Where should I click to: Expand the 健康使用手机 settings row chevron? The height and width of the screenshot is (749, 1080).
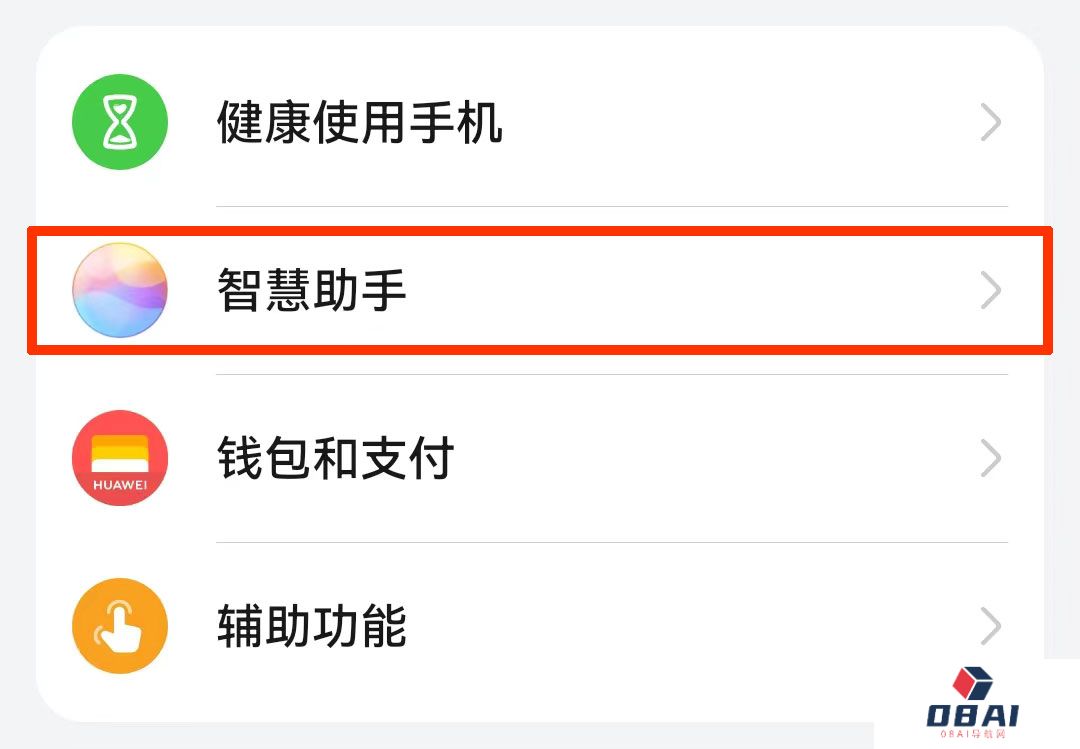point(990,122)
